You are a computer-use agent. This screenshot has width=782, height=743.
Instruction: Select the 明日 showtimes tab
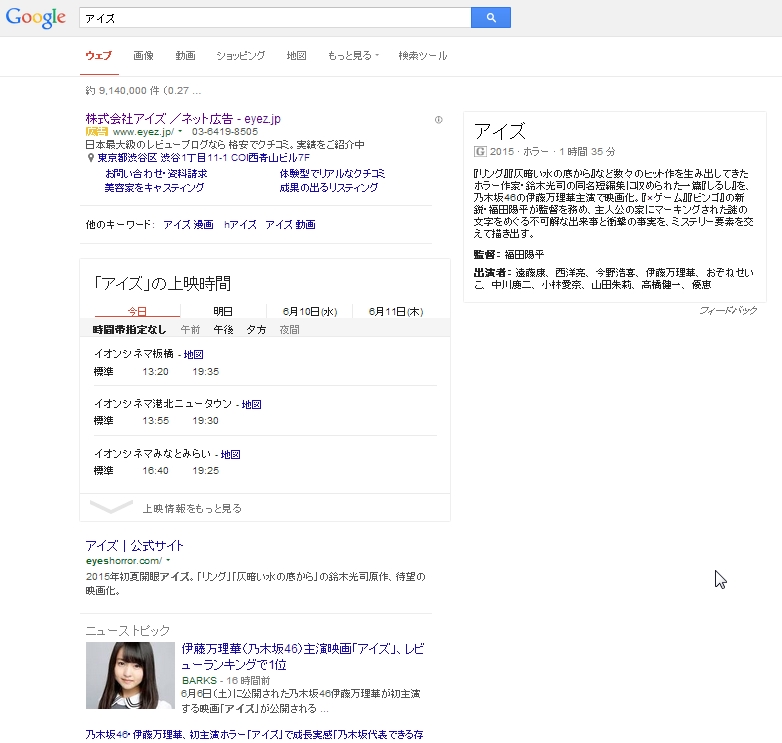223,312
